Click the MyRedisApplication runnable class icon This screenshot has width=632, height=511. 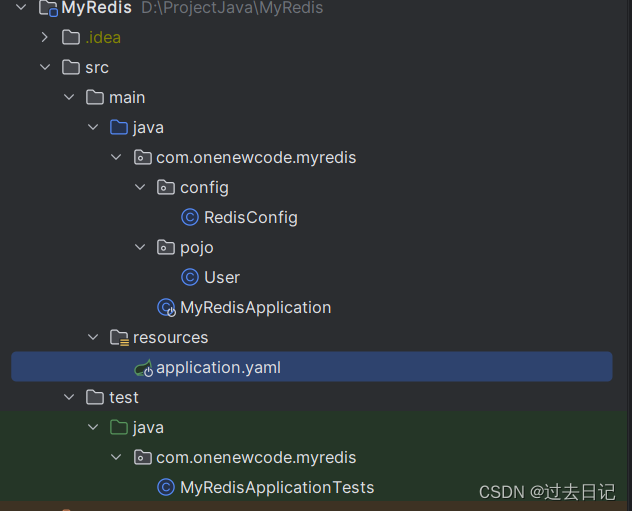(x=166, y=307)
